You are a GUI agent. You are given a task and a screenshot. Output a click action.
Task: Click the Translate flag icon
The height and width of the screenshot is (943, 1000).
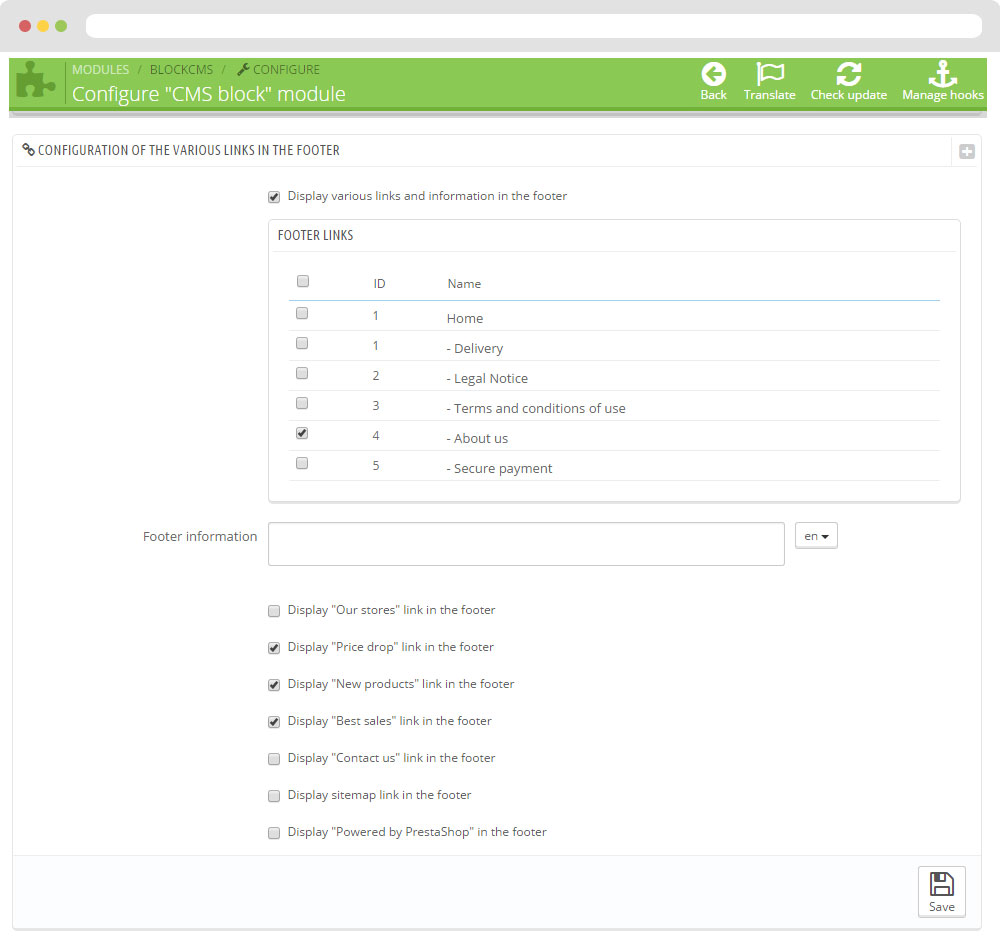click(769, 74)
